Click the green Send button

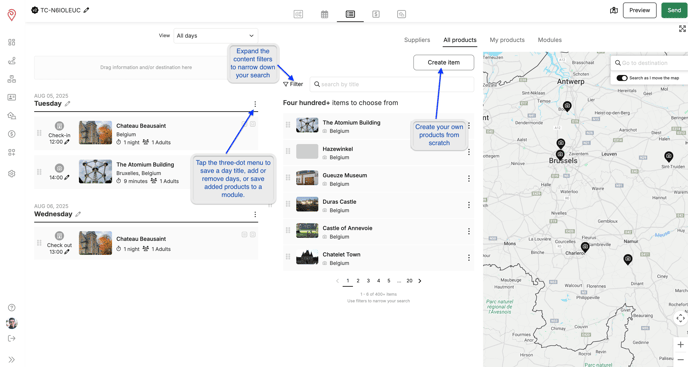[674, 10]
